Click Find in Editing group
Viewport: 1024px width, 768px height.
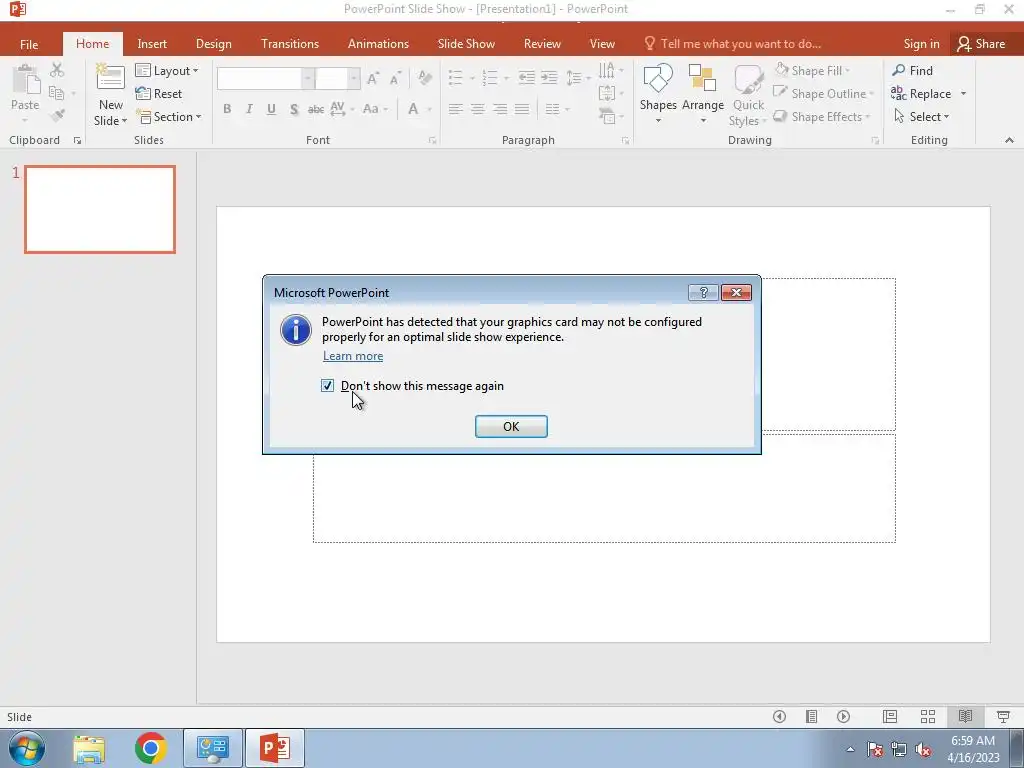point(912,71)
